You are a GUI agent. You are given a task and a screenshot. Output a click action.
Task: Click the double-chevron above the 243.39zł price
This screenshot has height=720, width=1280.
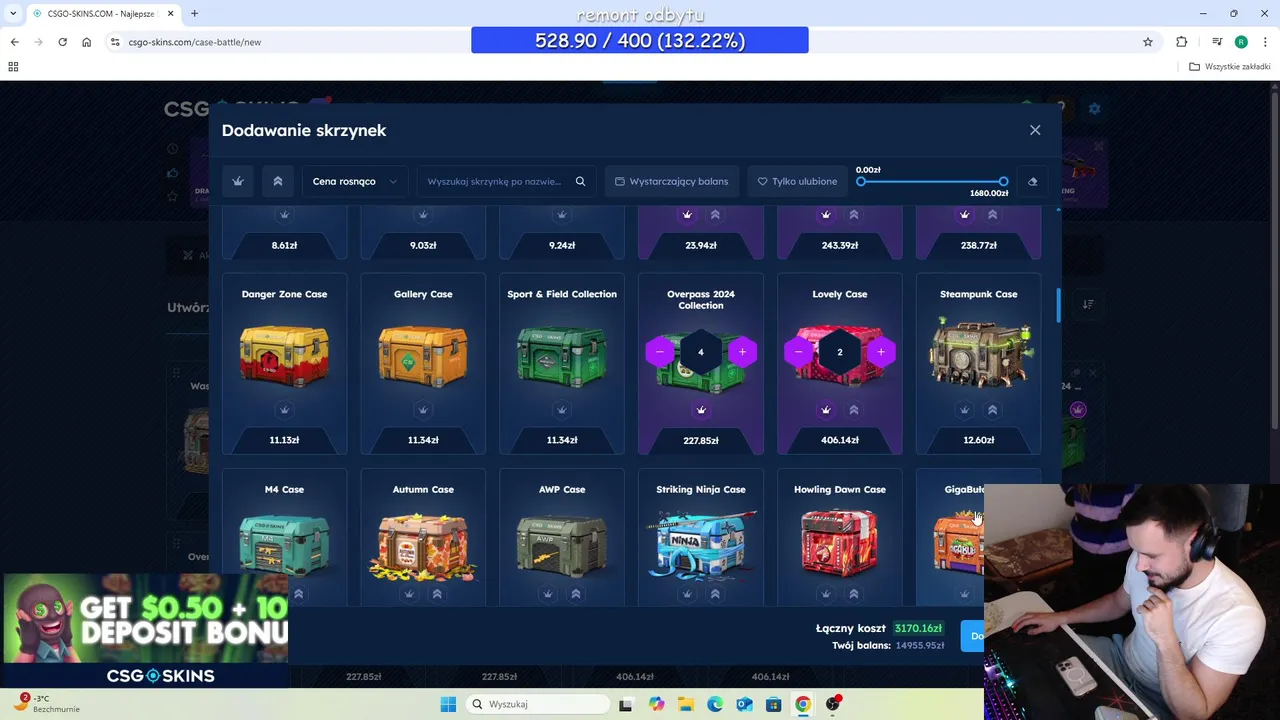click(x=854, y=215)
